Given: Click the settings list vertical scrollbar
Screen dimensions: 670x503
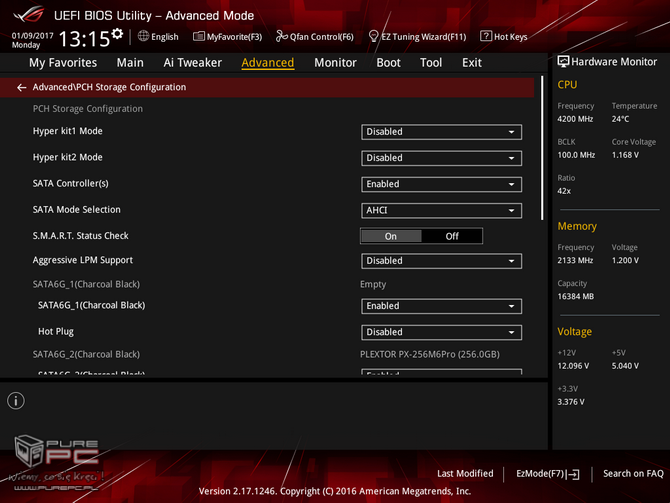Looking at the screenshot, I should click(x=542, y=148).
